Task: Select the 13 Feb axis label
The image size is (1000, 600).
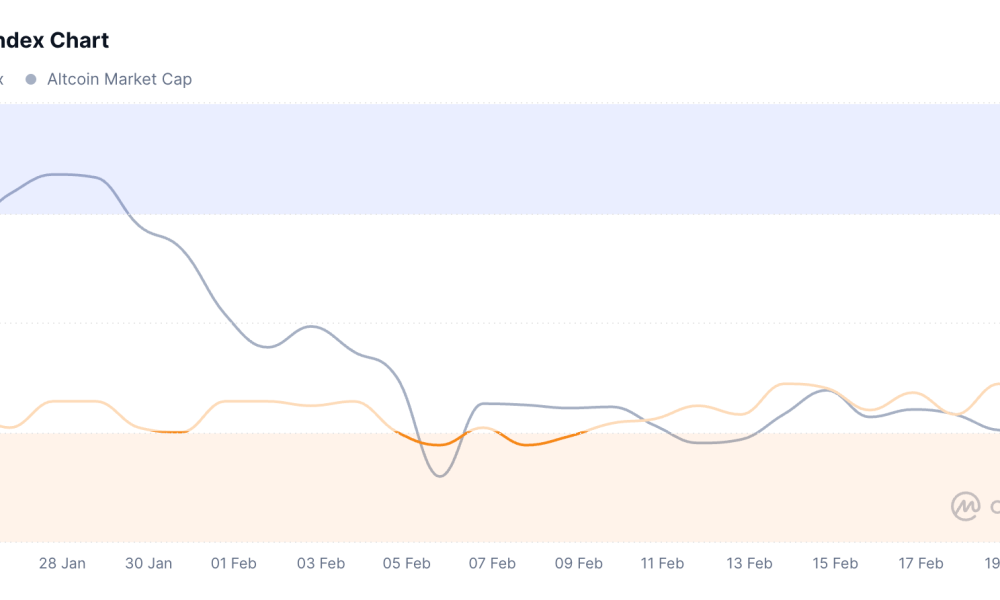Action: [x=749, y=564]
